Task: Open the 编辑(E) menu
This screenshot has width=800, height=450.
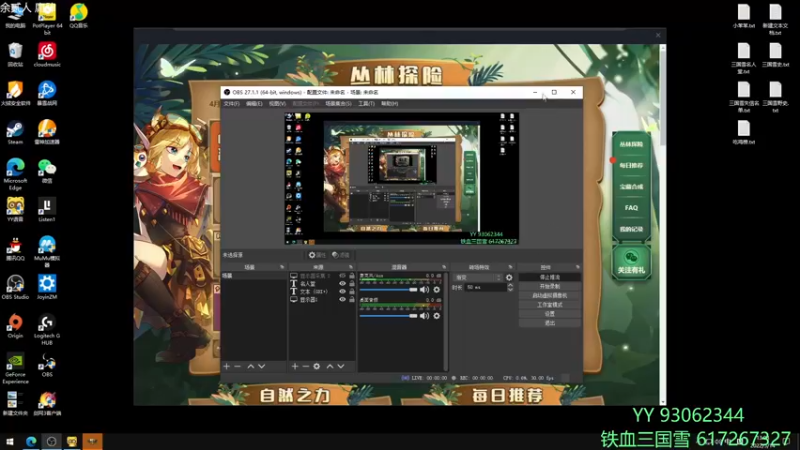Action: point(254,104)
